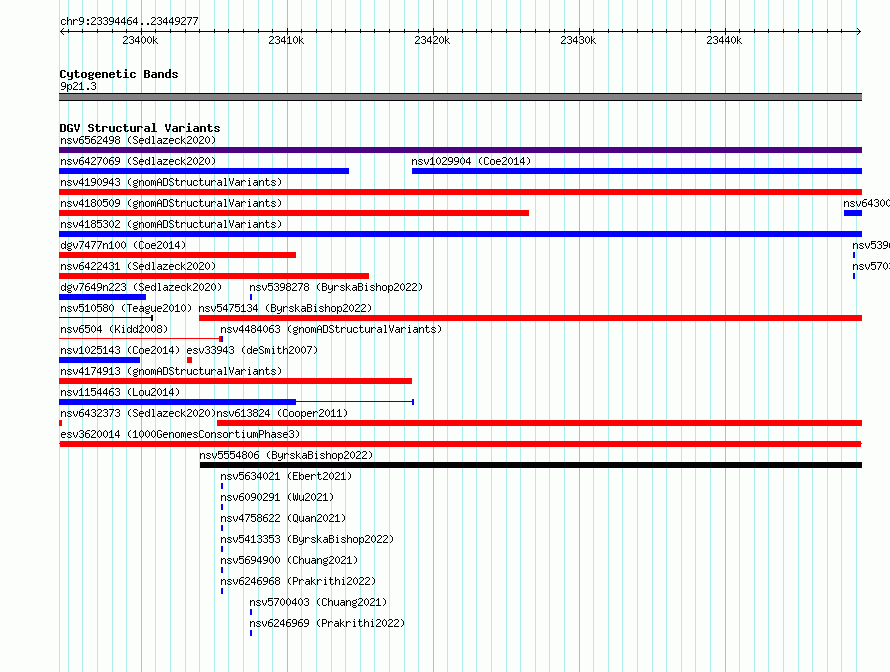890x672 pixels.
Task: Open the nsv1154463 (Lou2014) label
Action: pyautogui.click(x=120, y=392)
